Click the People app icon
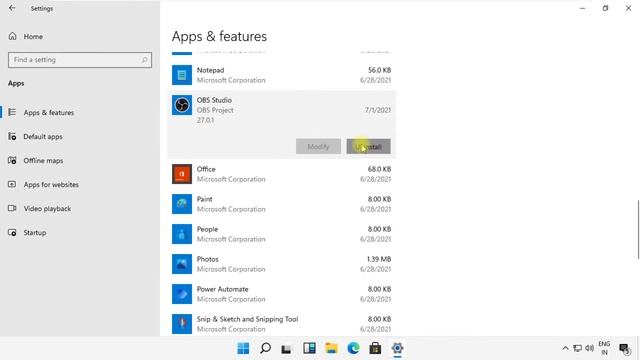Screen dimensions: 640x360 [x=182, y=234]
